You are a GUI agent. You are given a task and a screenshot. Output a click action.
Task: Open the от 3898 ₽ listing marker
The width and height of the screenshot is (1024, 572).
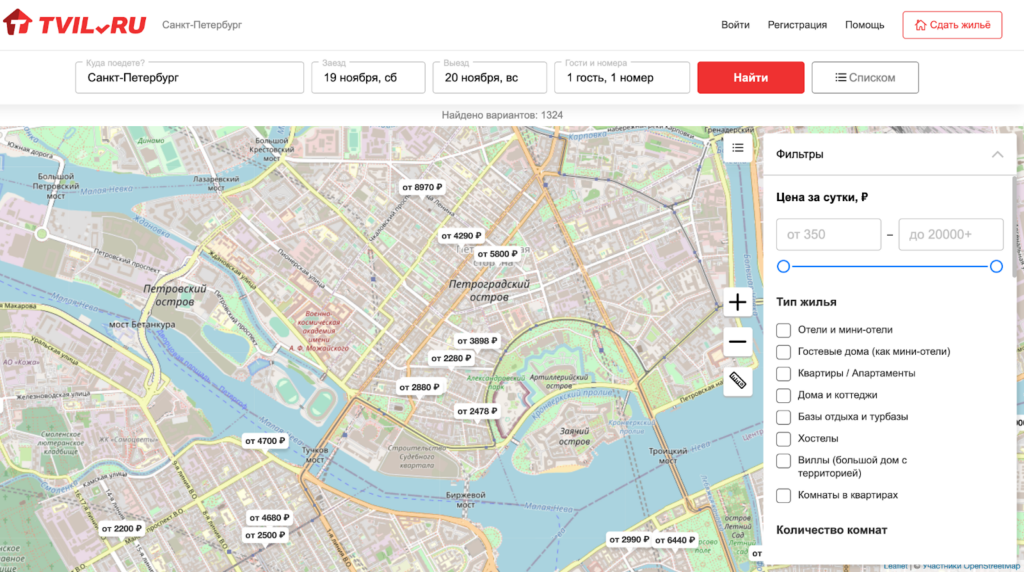pyautogui.click(x=477, y=341)
